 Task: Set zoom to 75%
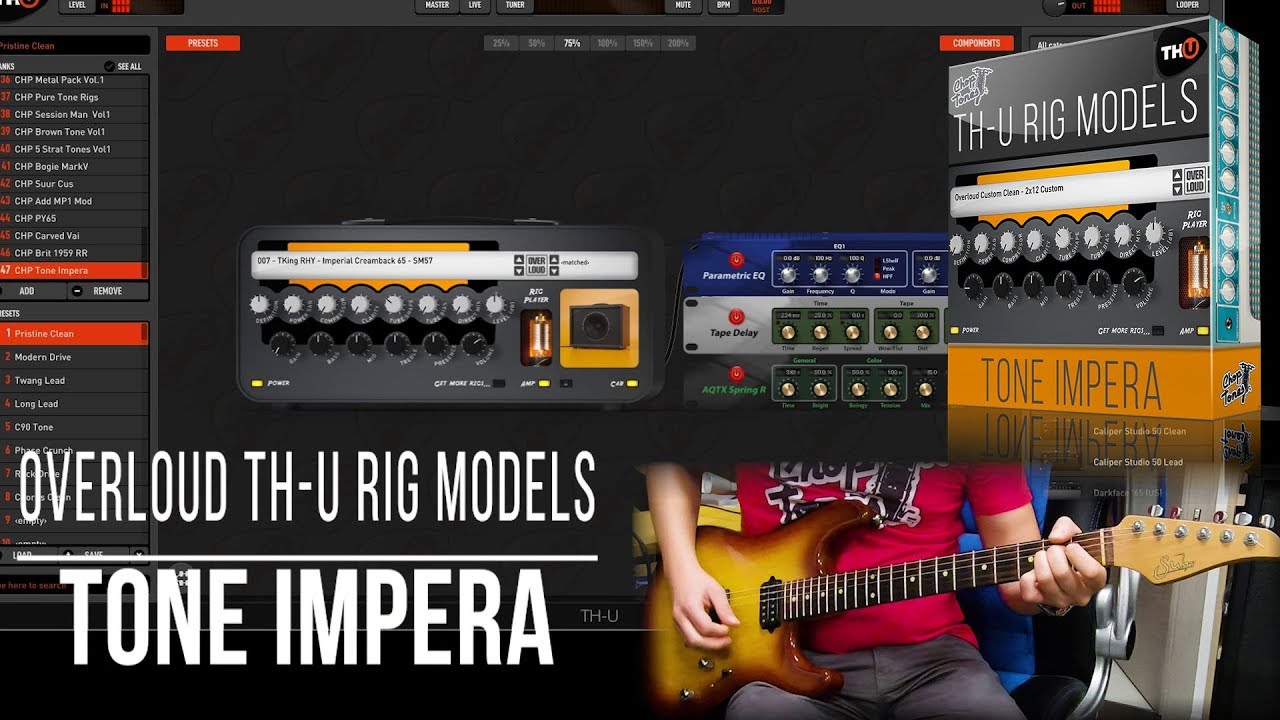pos(572,44)
